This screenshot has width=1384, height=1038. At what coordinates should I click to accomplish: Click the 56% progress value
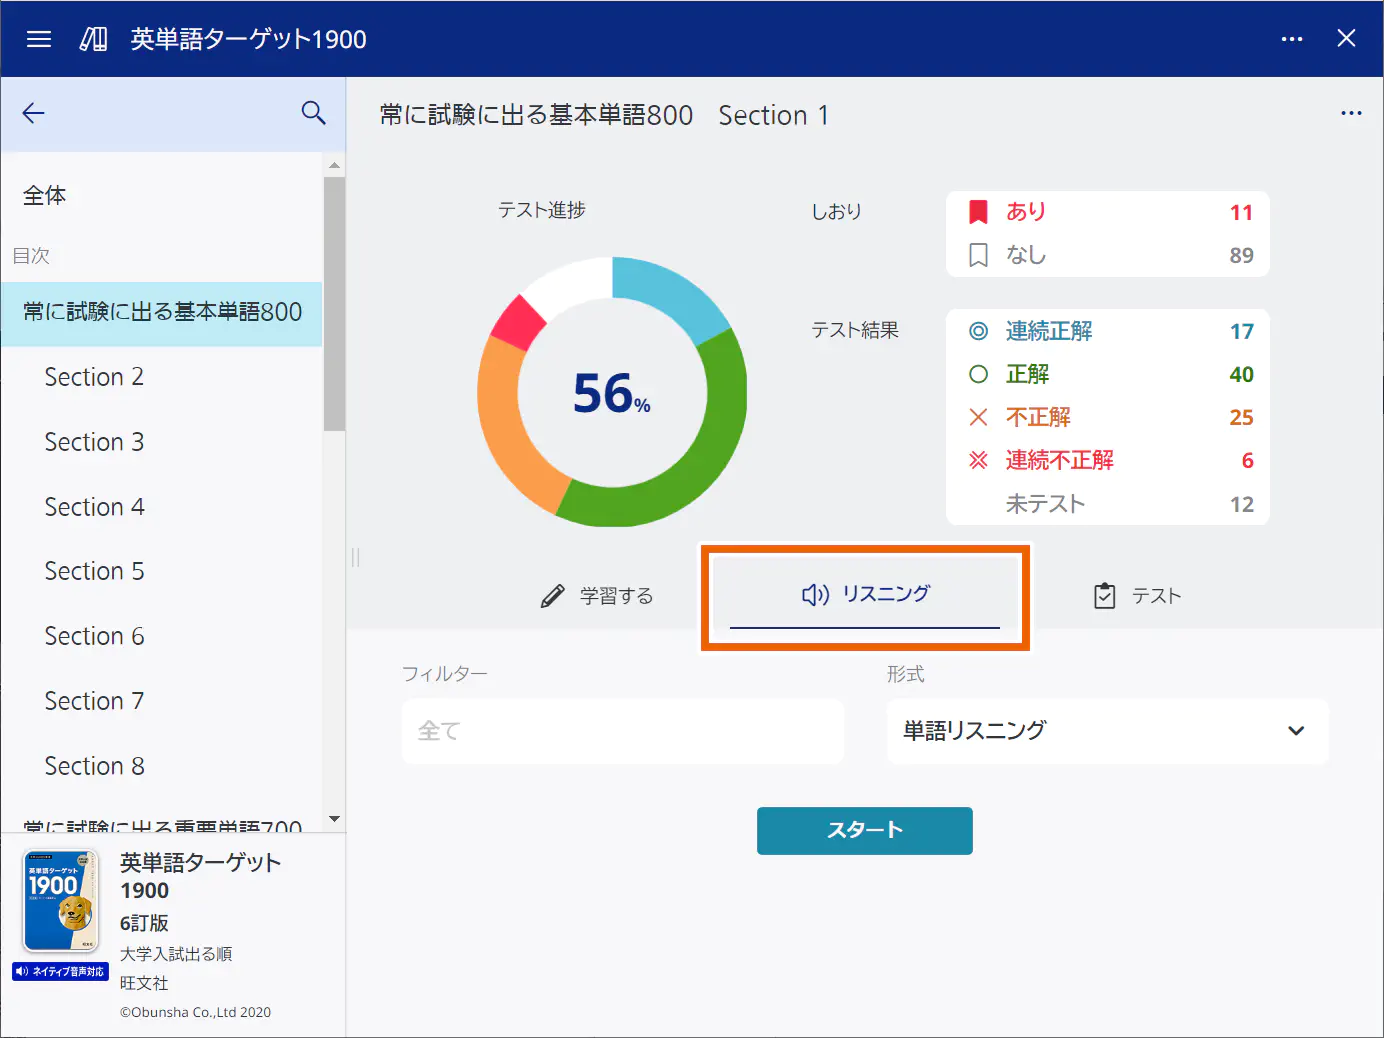click(611, 393)
